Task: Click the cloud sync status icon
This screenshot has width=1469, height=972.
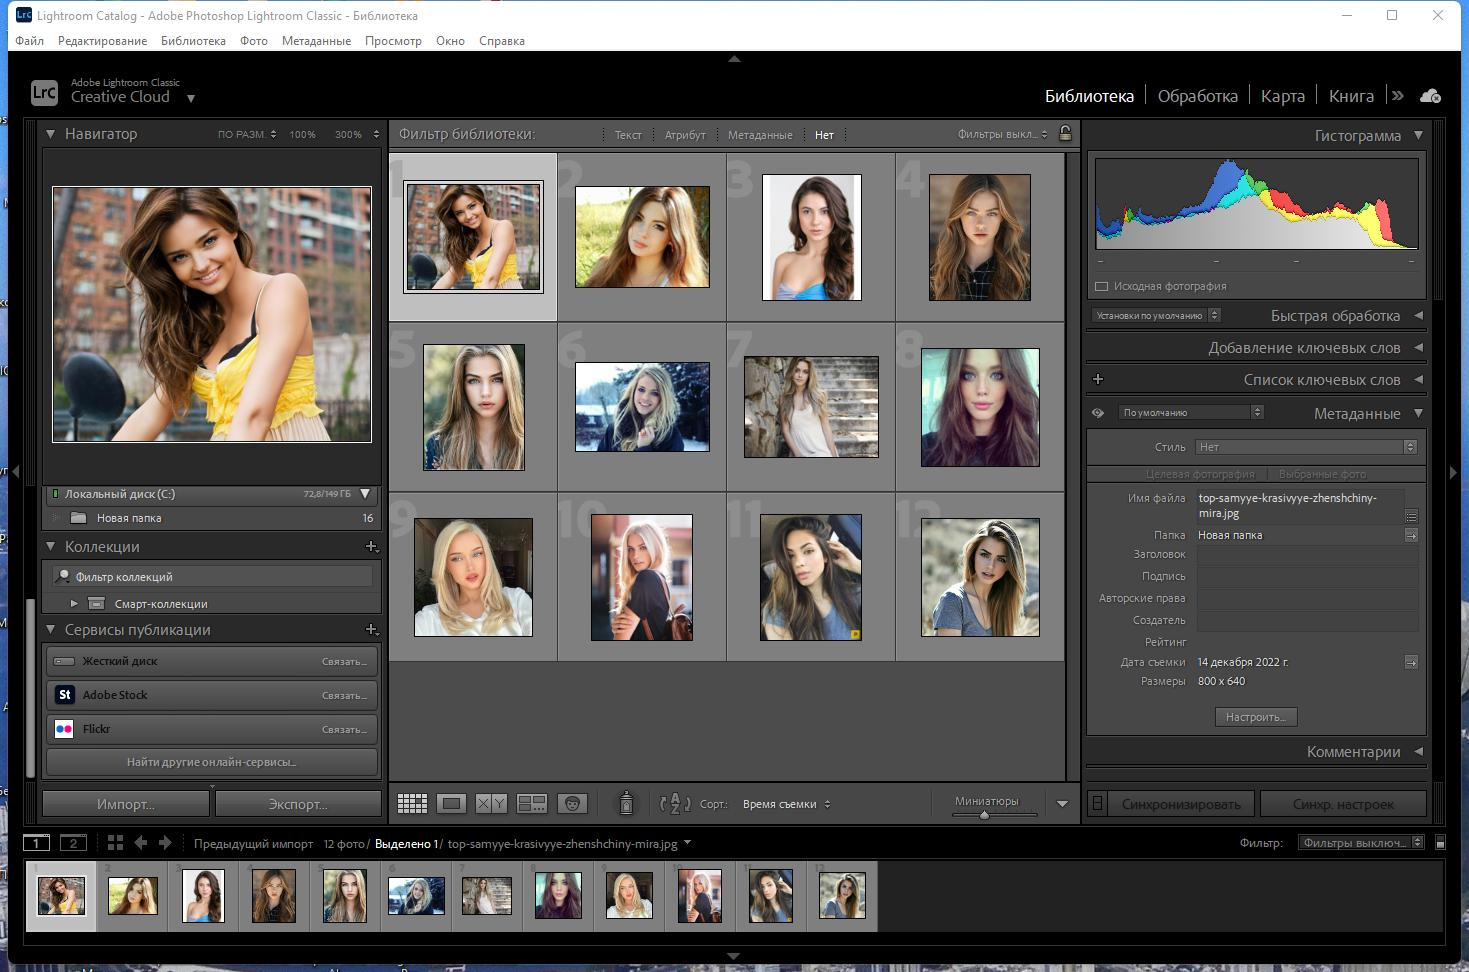Action: (1431, 96)
